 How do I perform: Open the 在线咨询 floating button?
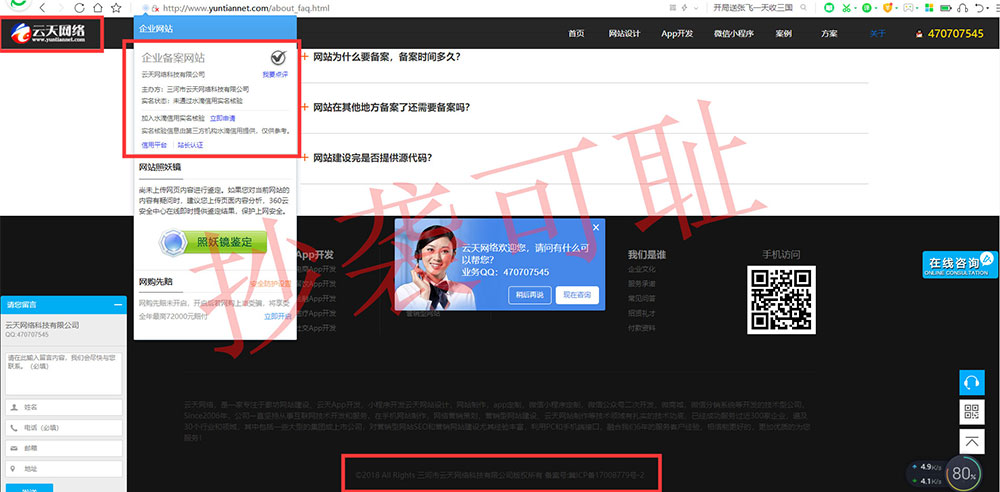(960, 265)
